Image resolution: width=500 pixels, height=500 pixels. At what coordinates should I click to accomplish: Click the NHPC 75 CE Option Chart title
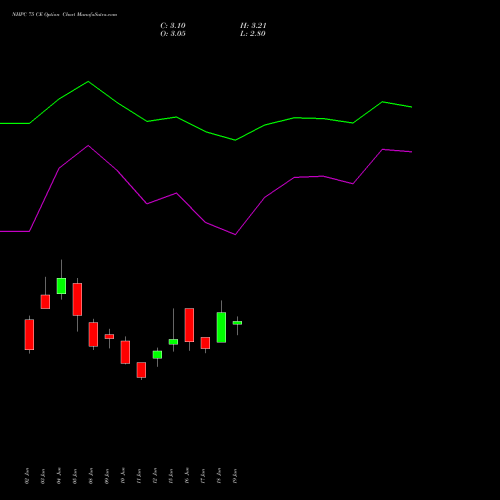click(x=64, y=15)
